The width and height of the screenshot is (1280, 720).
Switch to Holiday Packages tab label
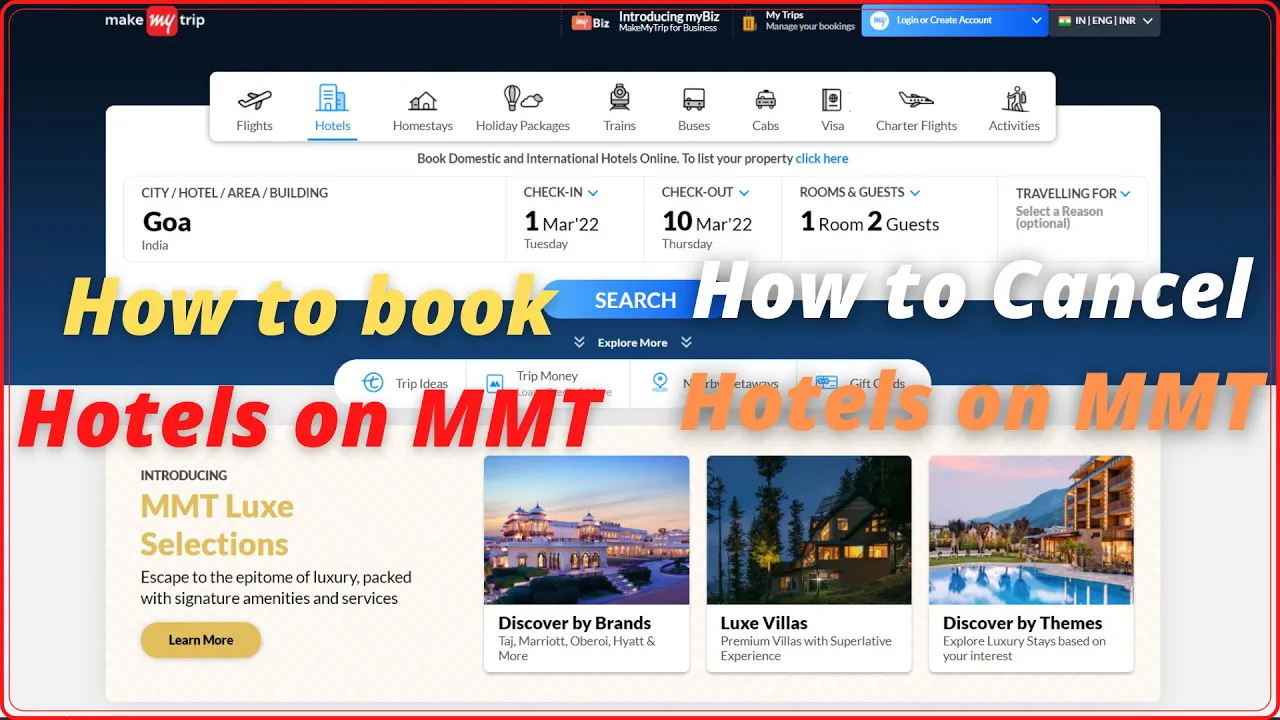tap(523, 126)
